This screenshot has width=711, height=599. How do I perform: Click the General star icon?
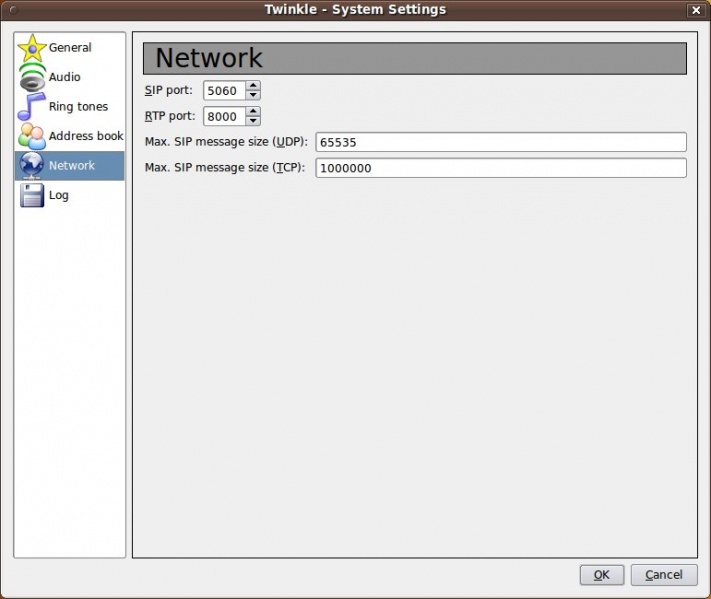[32, 48]
